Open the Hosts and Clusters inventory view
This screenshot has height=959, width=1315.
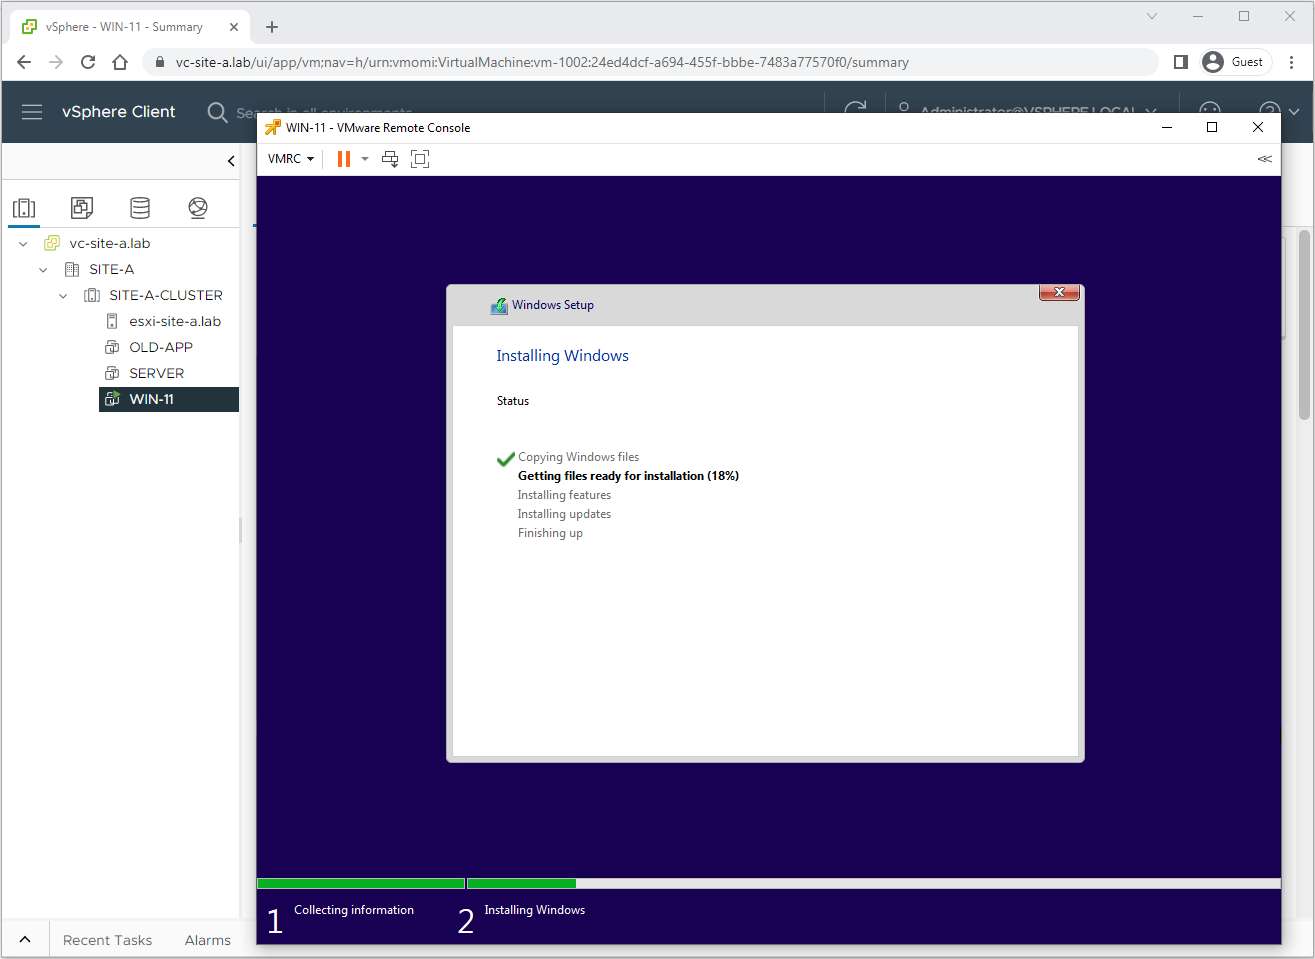[x=24, y=207]
